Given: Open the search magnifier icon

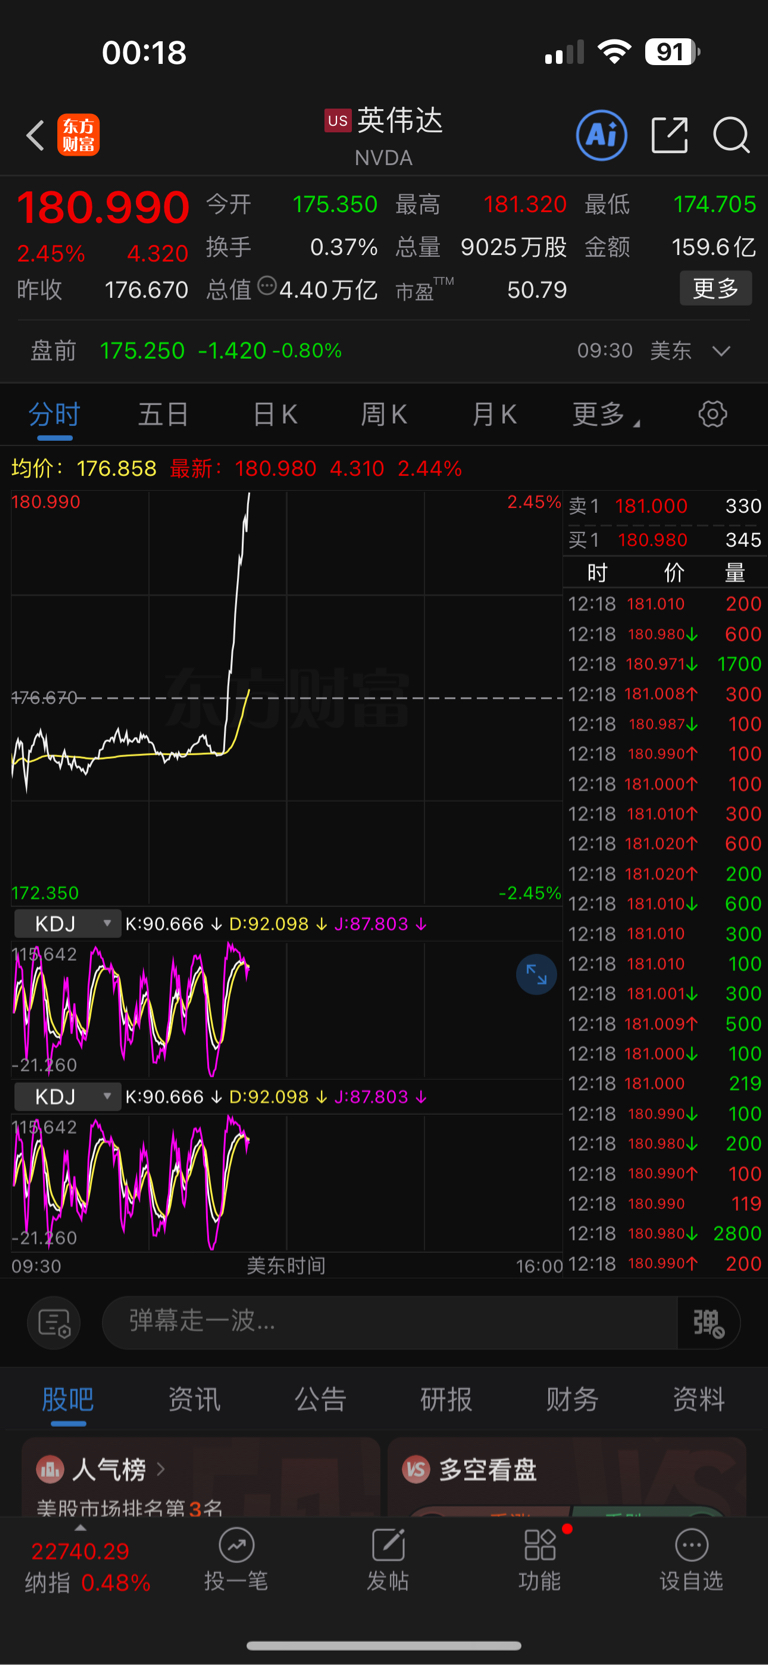Looking at the screenshot, I should coord(731,135).
